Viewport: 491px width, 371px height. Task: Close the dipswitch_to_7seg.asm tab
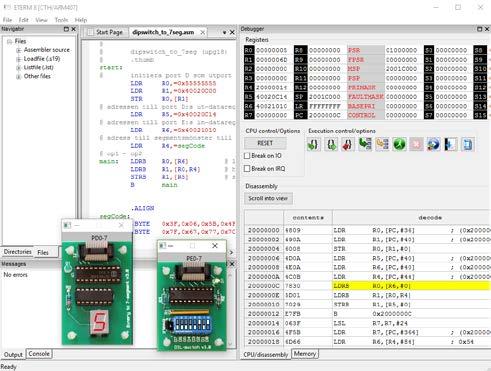202,32
